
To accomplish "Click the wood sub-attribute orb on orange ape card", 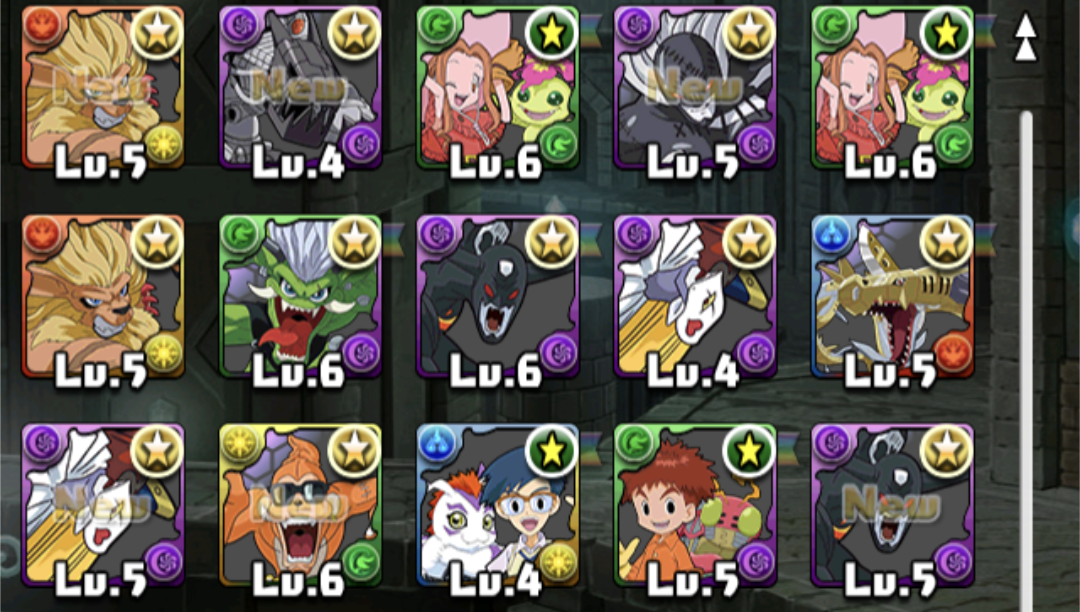I will [360, 562].
